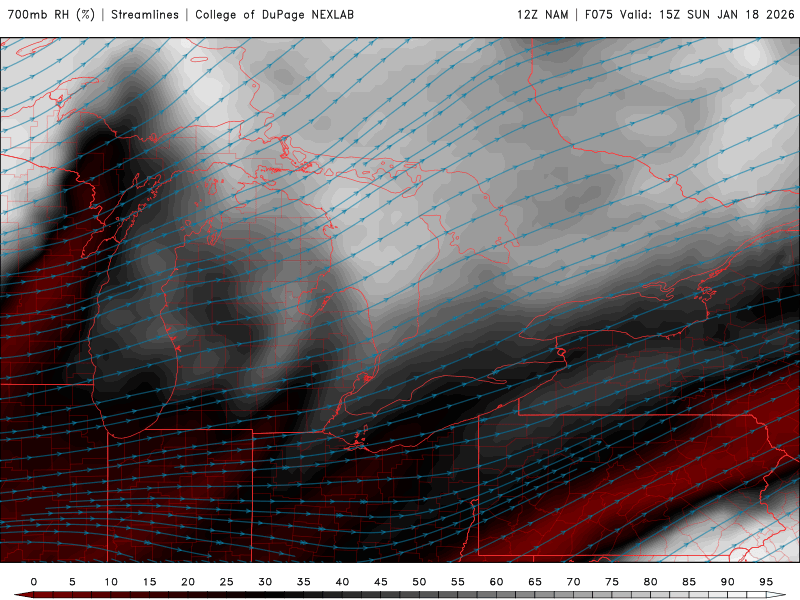This screenshot has width=800, height=600.
Task: Click the "95" value on the color scale
Action: click(766, 582)
